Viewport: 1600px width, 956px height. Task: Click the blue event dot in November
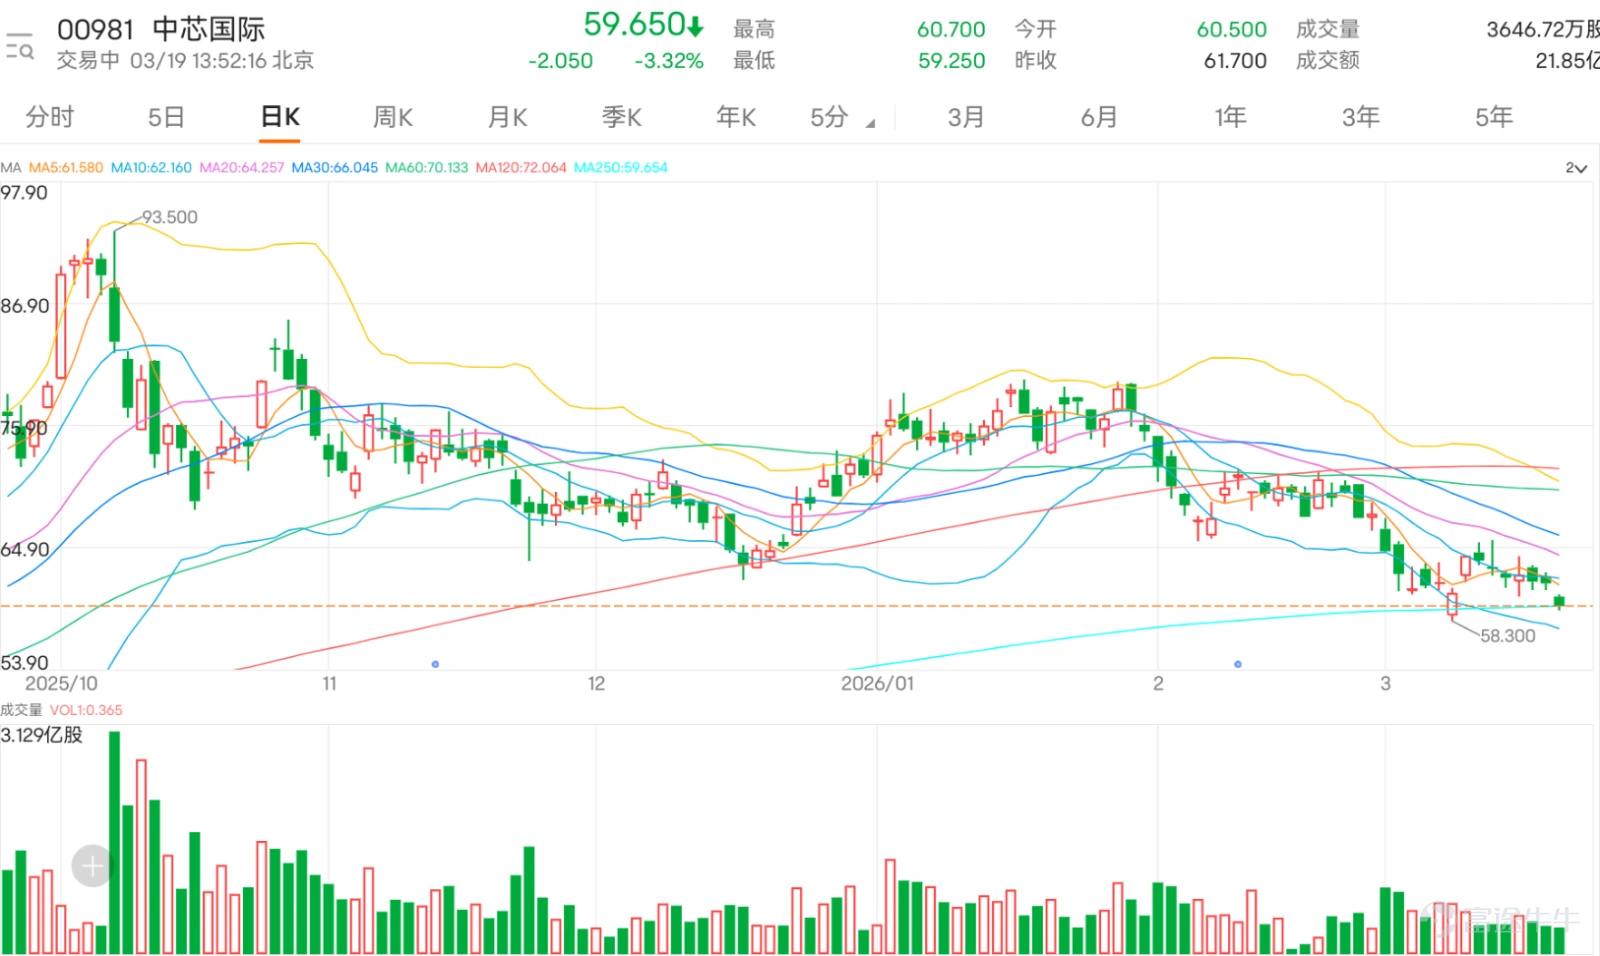tap(435, 664)
